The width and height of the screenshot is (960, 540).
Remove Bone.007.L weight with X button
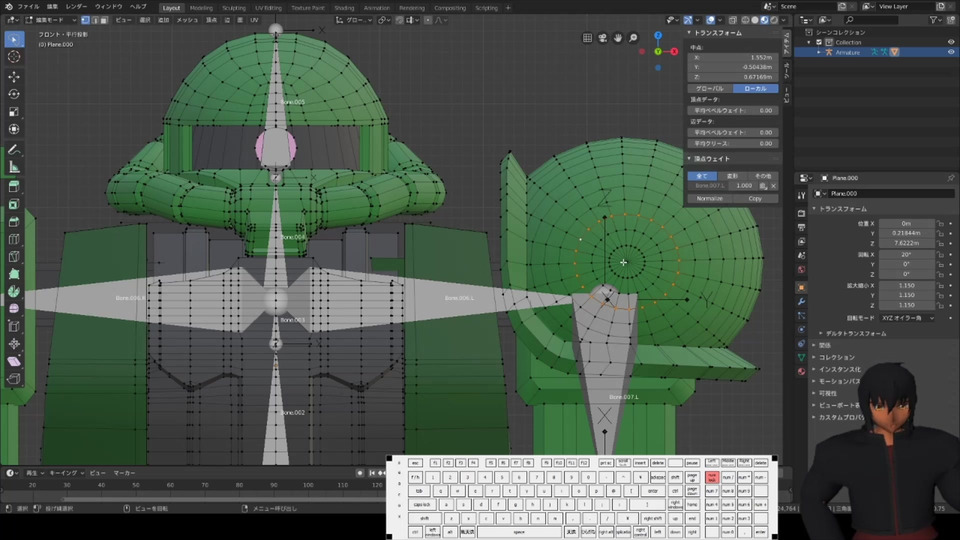pos(773,186)
